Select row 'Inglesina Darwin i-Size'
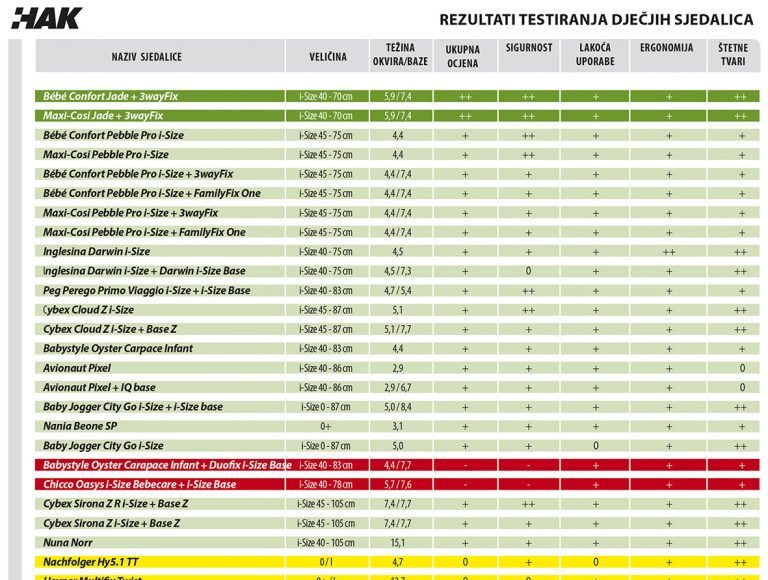The height and width of the screenshot is (580, 768). point(397,251)
